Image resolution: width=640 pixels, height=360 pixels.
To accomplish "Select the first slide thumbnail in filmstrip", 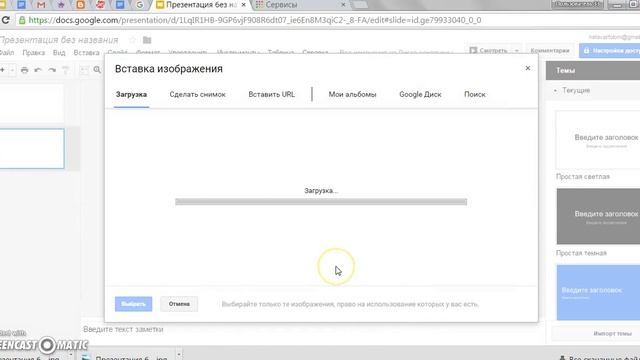I will 32,103.
